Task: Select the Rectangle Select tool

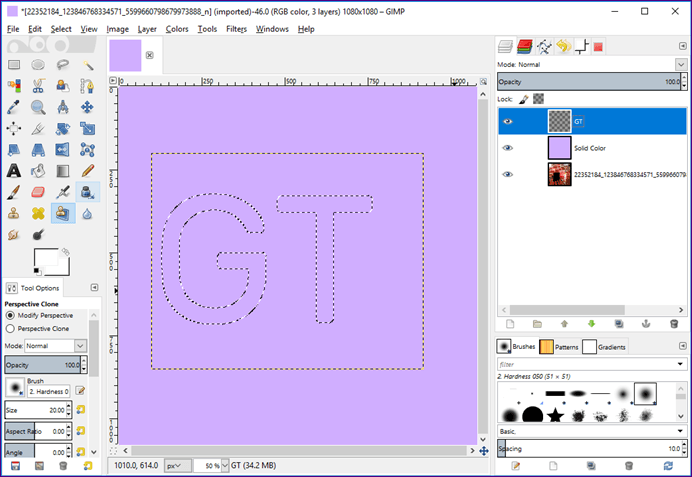Action: pos(14,65)
